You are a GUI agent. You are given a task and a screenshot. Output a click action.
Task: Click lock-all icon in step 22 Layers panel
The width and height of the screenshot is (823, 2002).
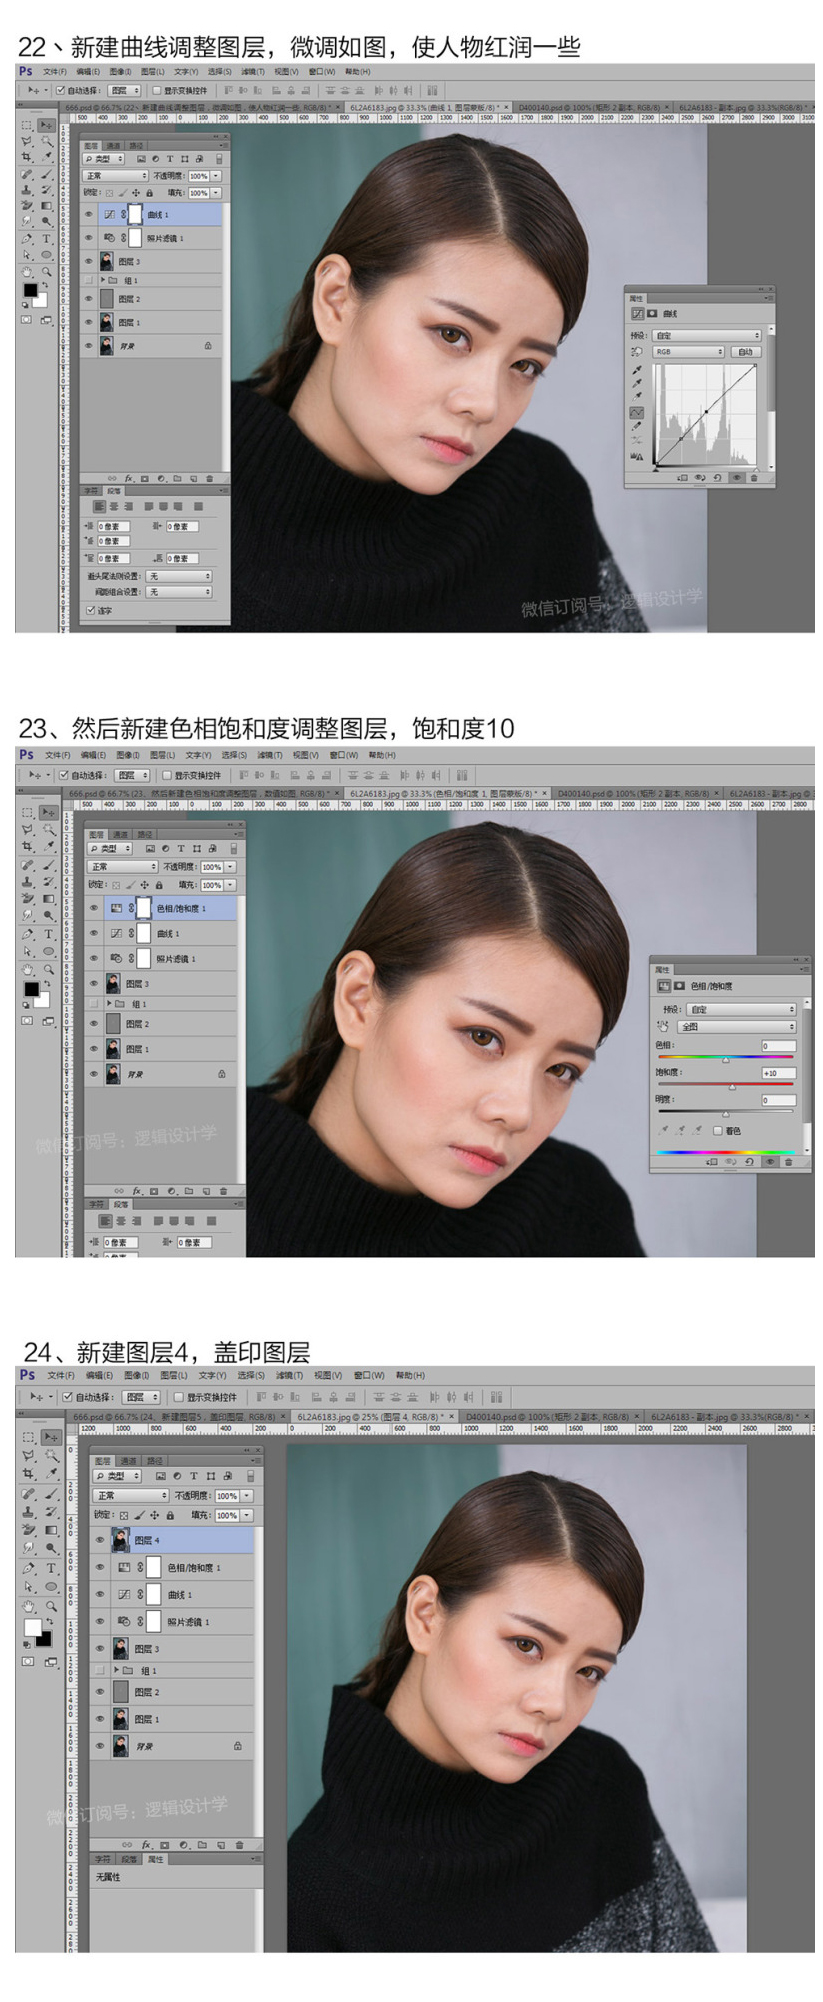[149, 193]
